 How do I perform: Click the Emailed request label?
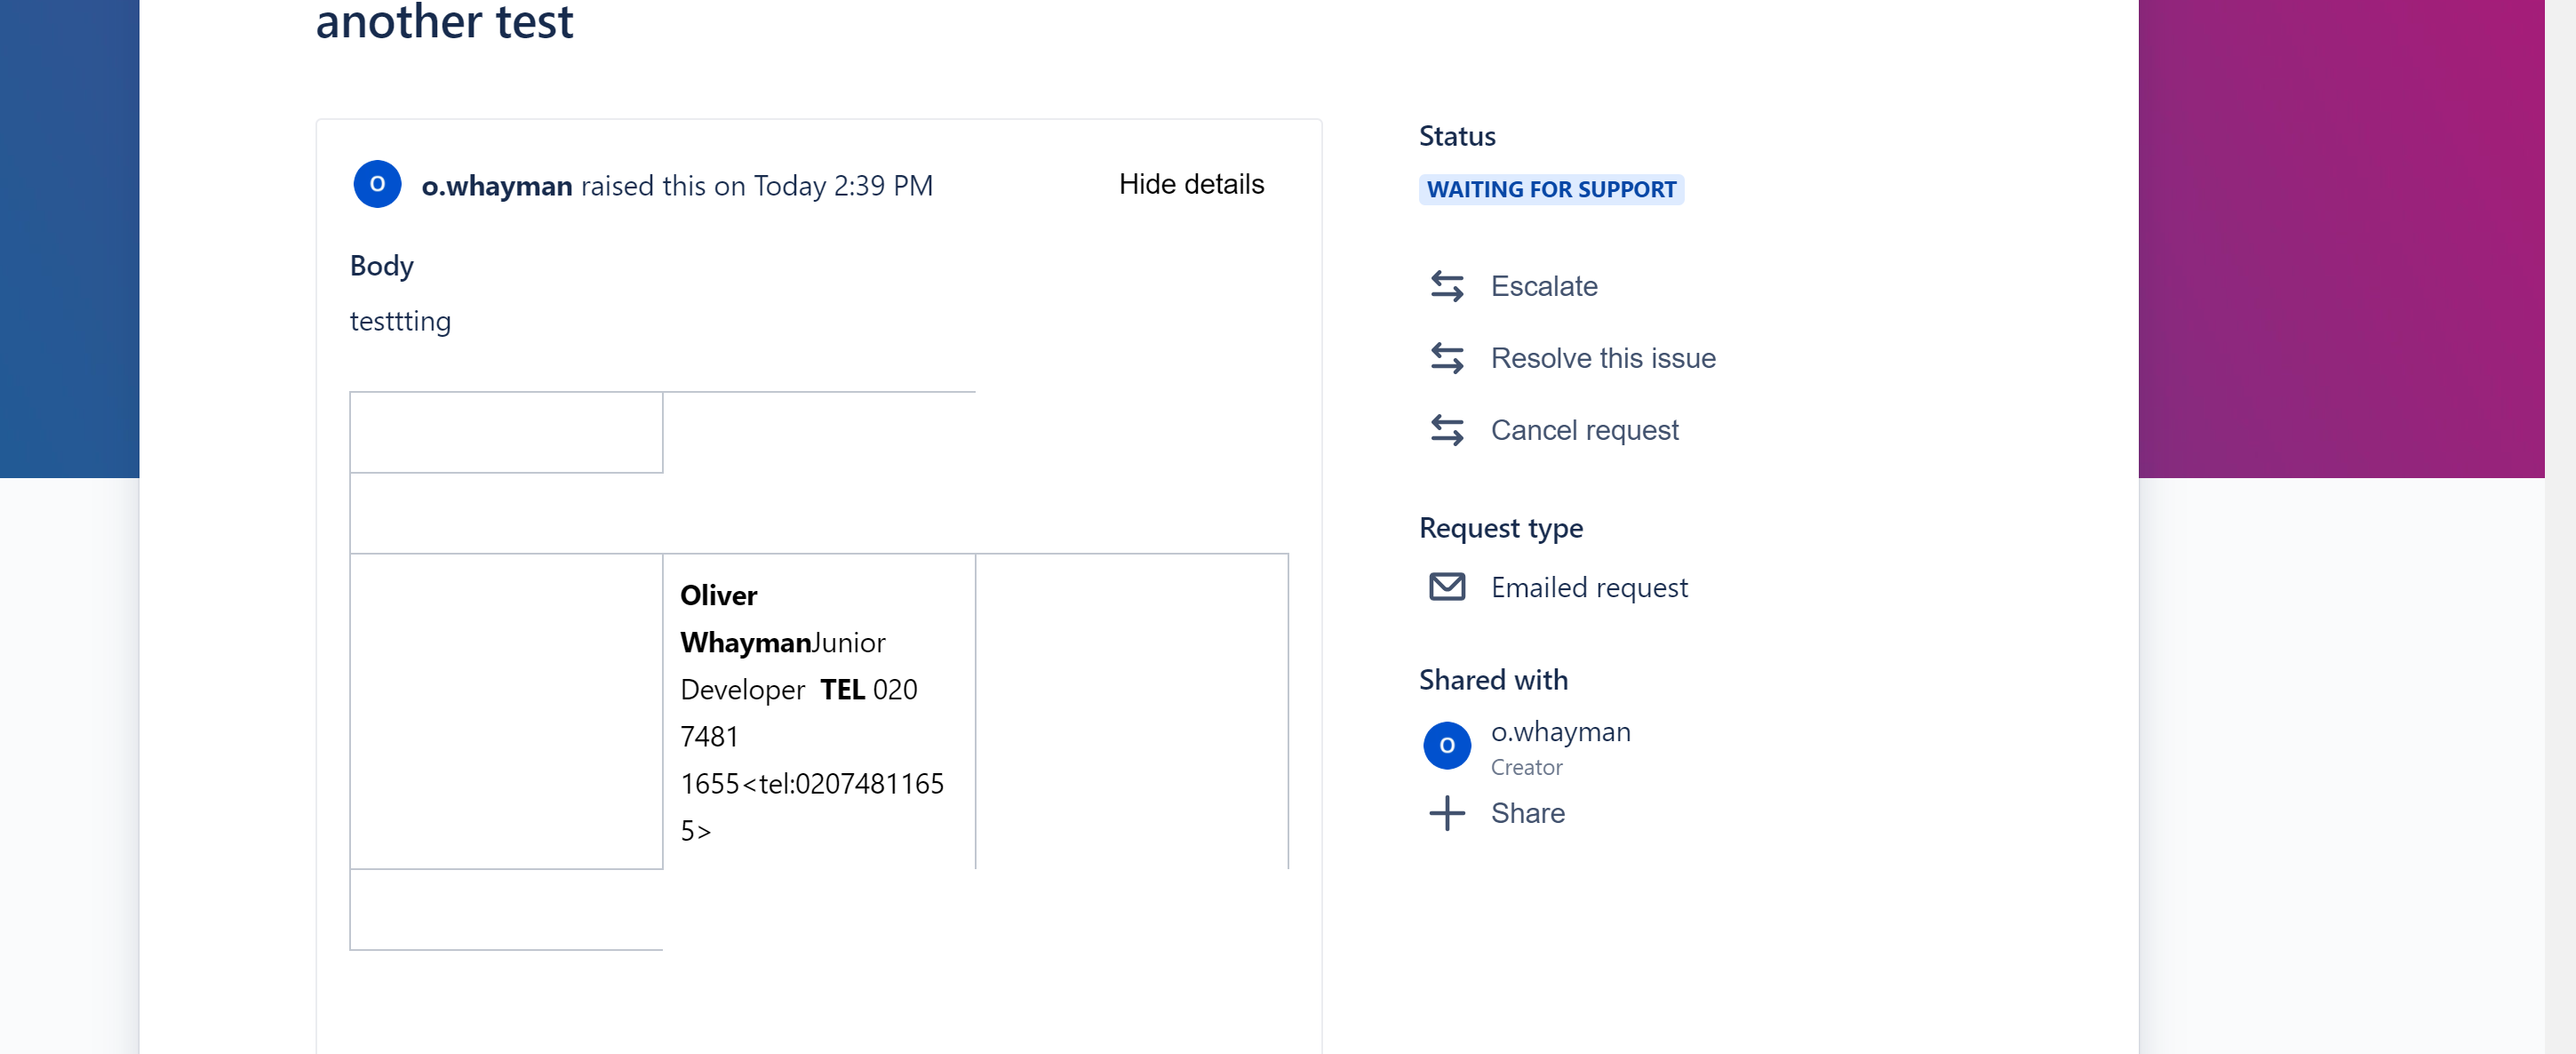(1588, 587)
